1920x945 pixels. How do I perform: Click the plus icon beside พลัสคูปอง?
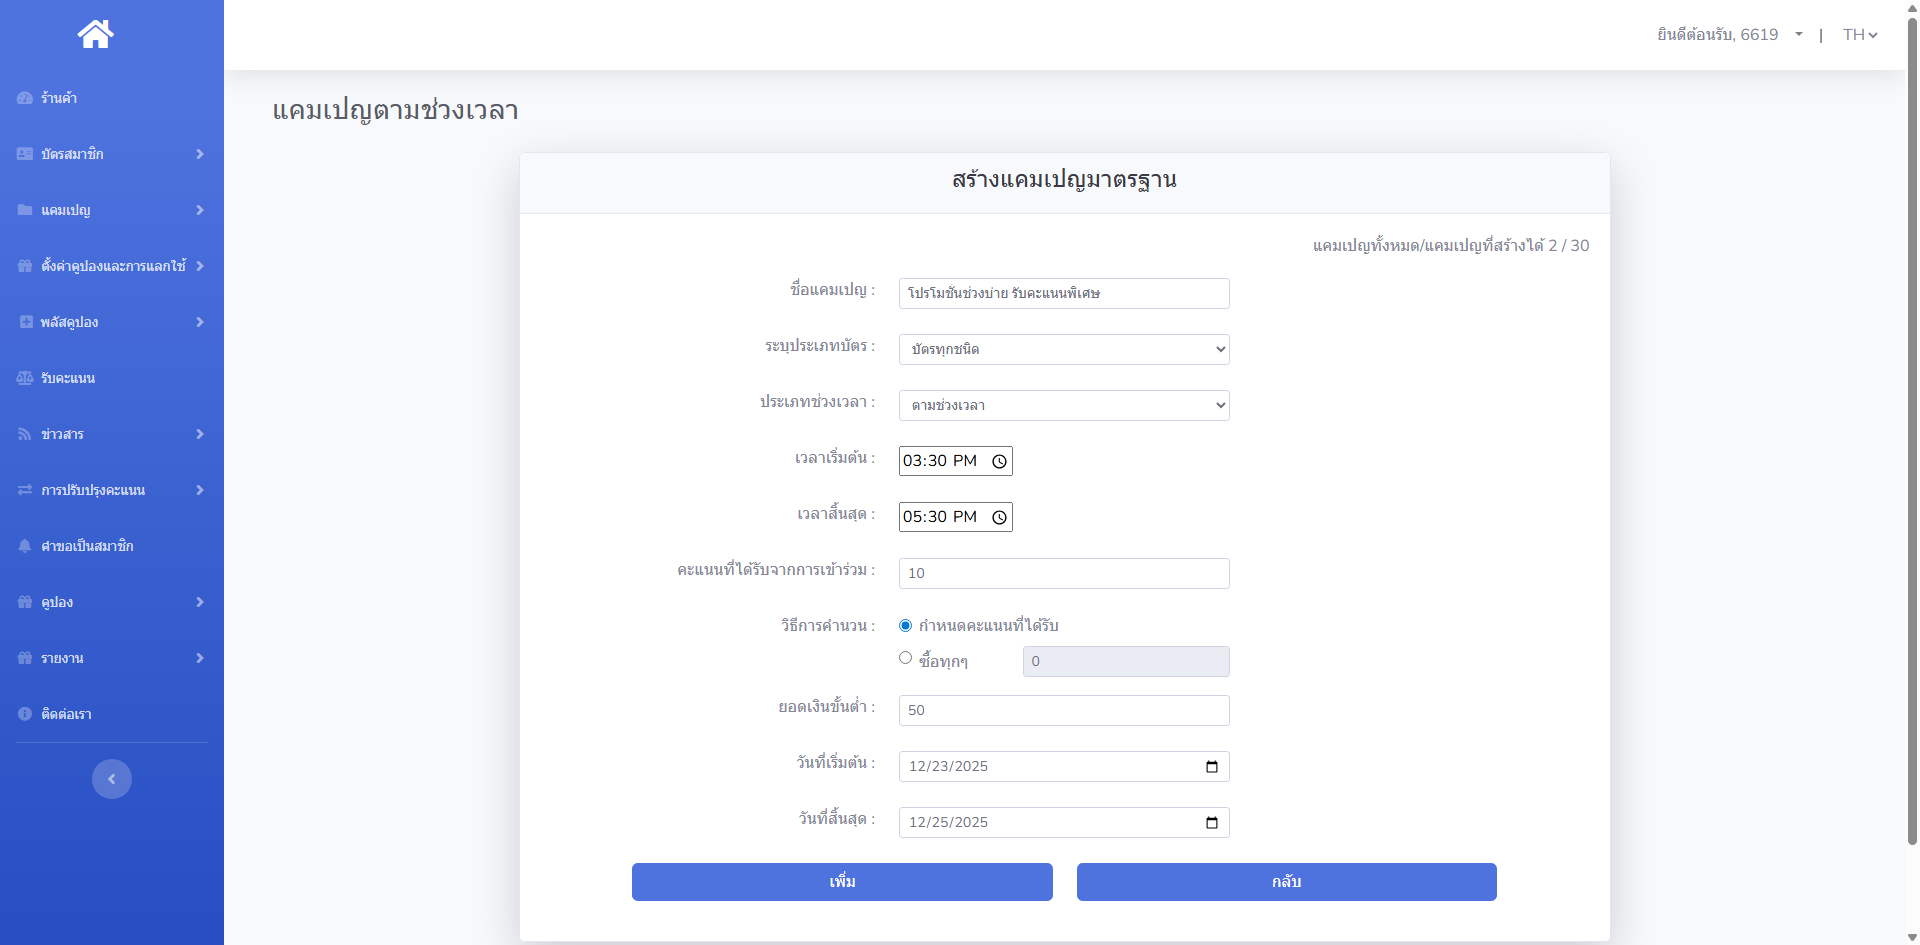(26, 322)
